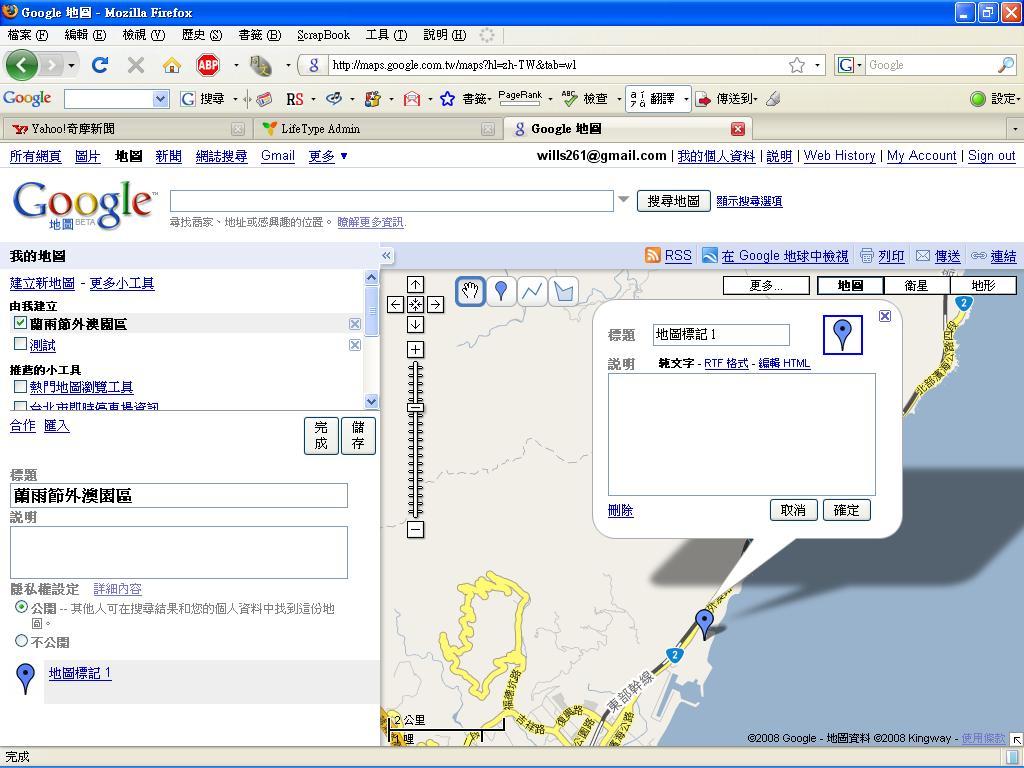This screenshot has height=768, width=1024.
Task: Click the main map search input field
Action: [x=392, y=200]
